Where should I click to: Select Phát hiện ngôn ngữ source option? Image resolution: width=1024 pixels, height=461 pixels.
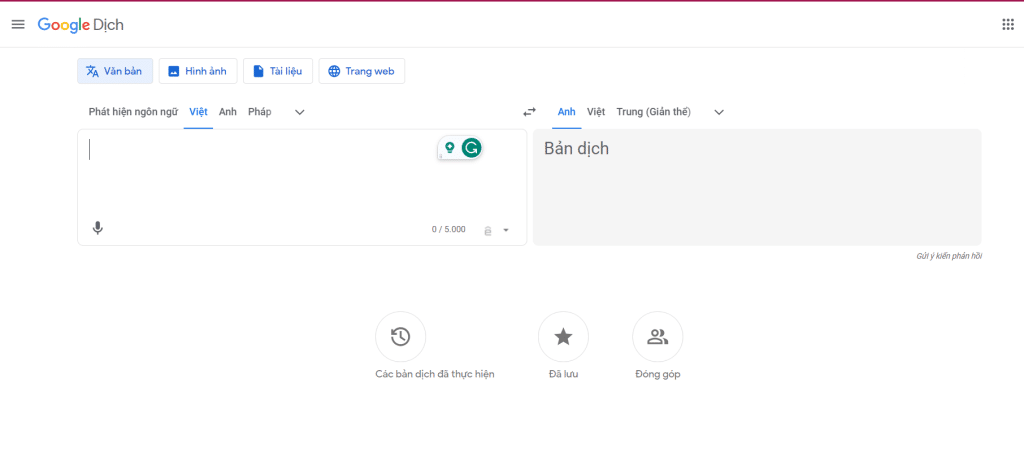click(x=133, y=112)
